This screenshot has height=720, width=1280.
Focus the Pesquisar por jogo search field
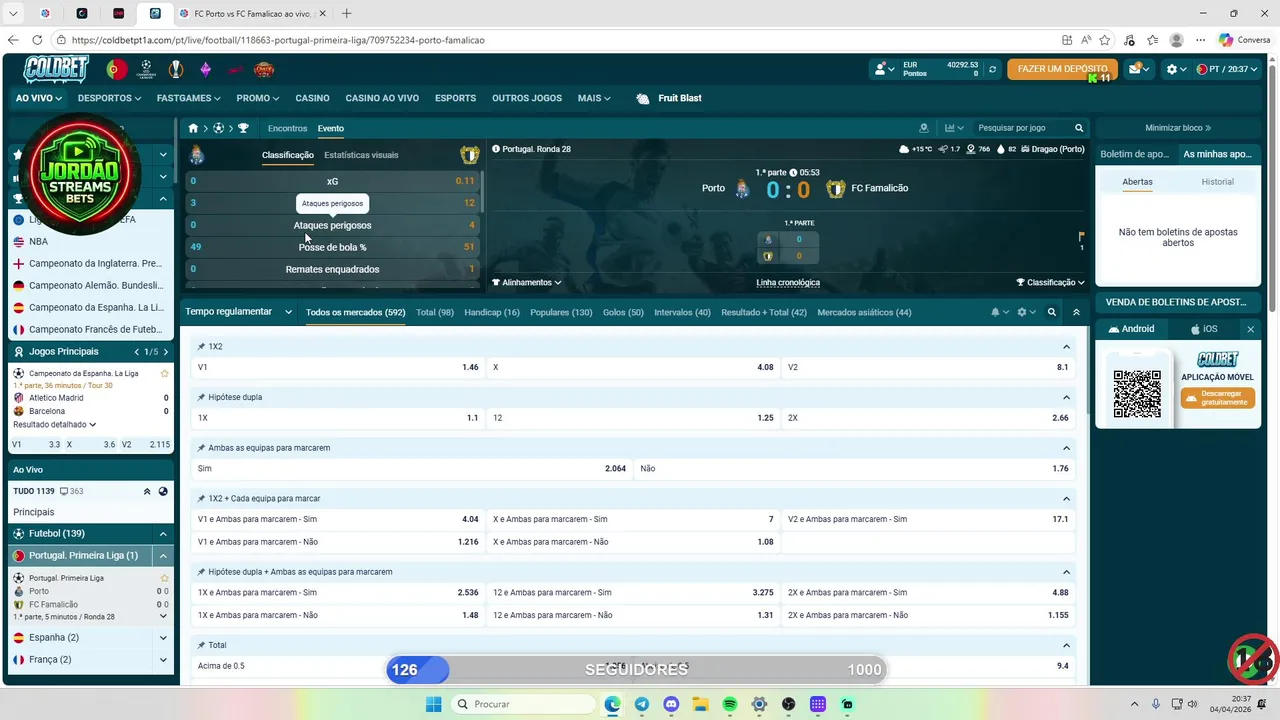point(1020,128)
